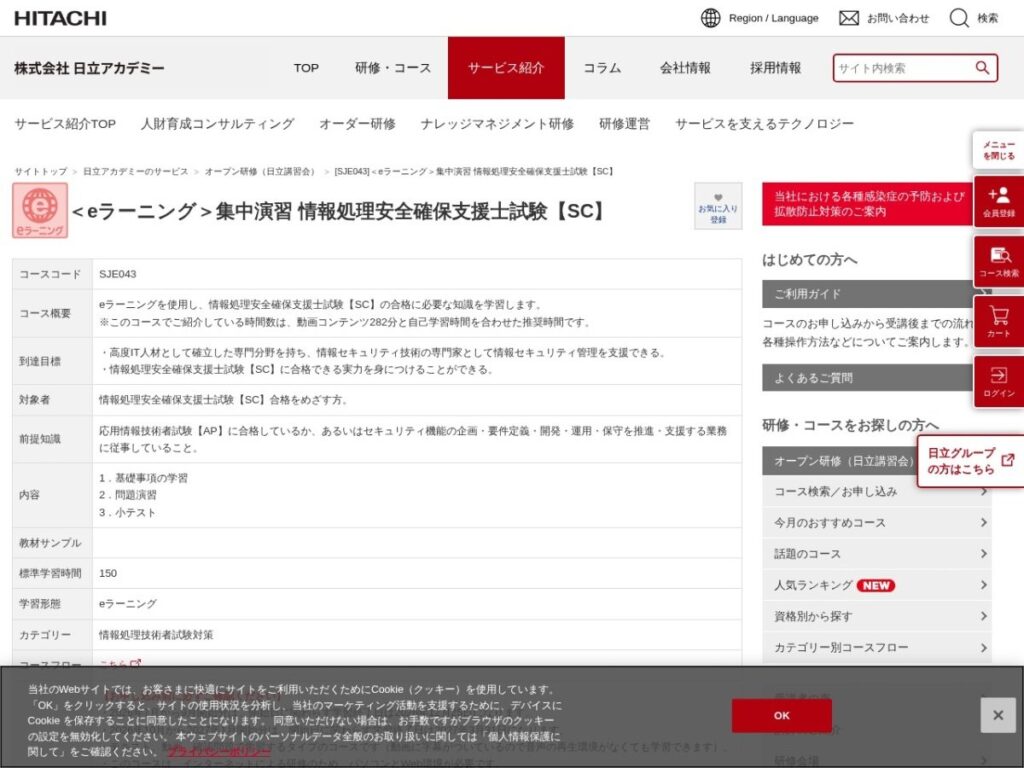Click メニューを閉じる side button
The height and width of the screenshot is (768, 1024).
point(998,150)
